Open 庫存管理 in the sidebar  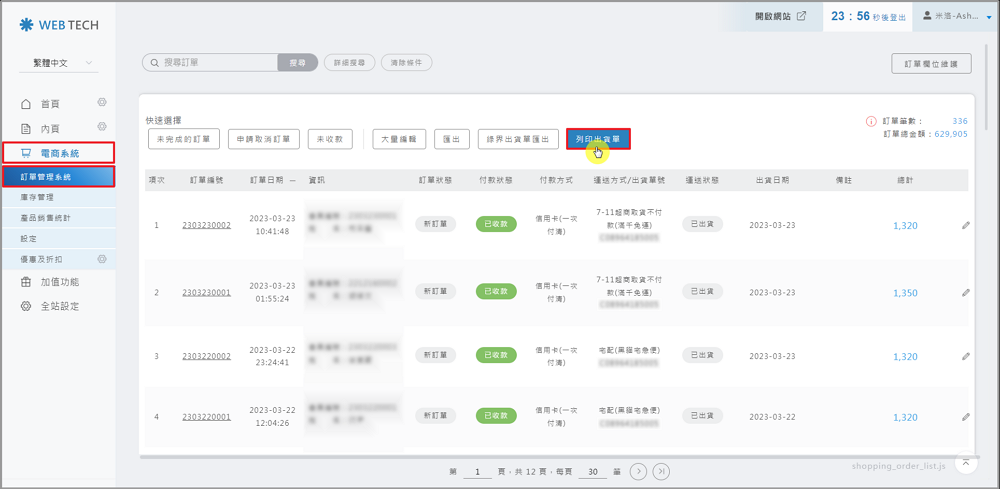pyautogui.click(x=38, y=198)
